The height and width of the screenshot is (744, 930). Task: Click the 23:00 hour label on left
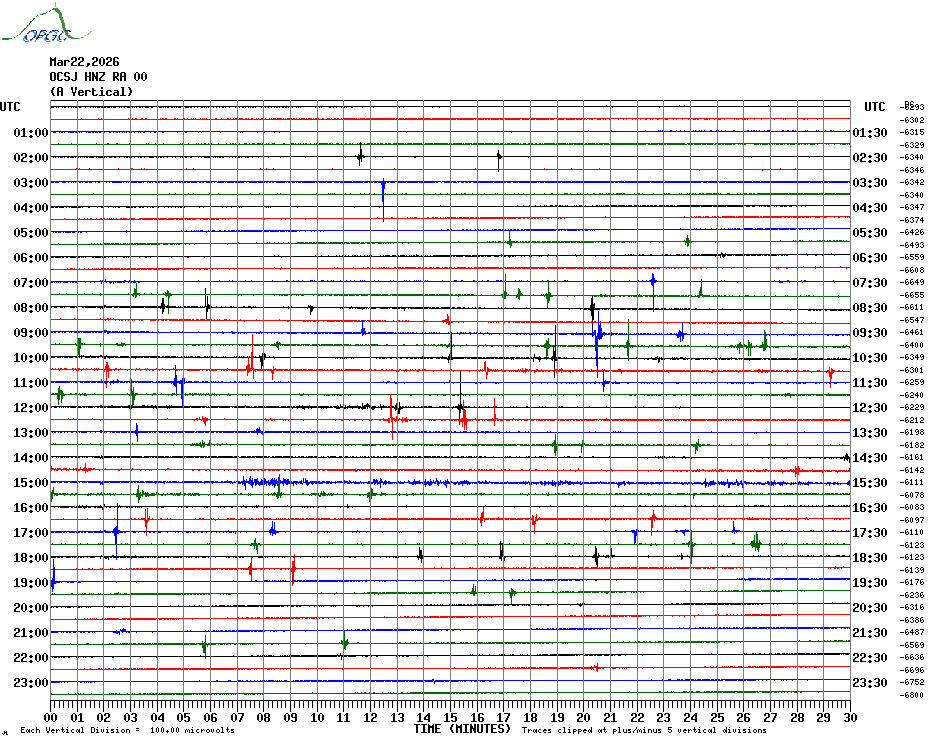click(x=32, y=683)
